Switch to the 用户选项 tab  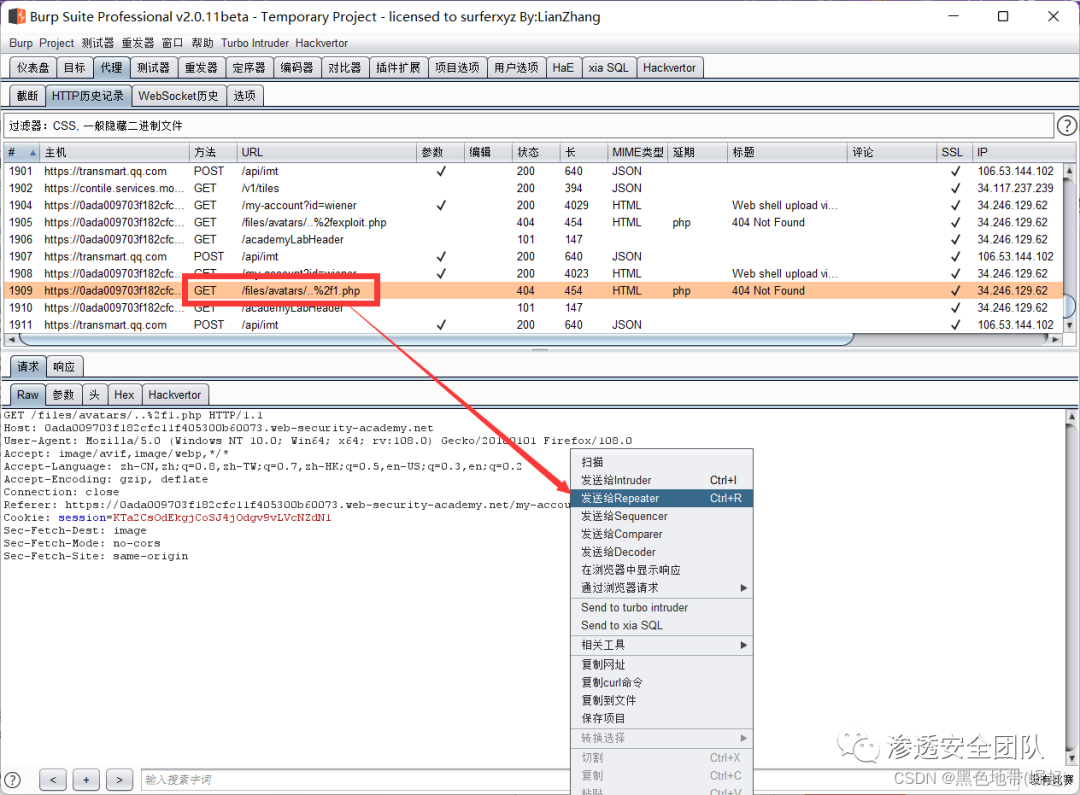tap(517, 68)
